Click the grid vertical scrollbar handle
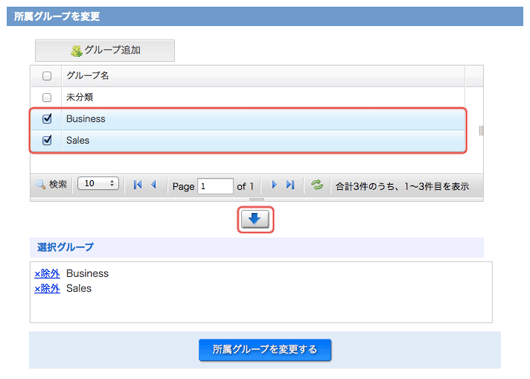Screen dimensions: 530x379 click(481, 131)
